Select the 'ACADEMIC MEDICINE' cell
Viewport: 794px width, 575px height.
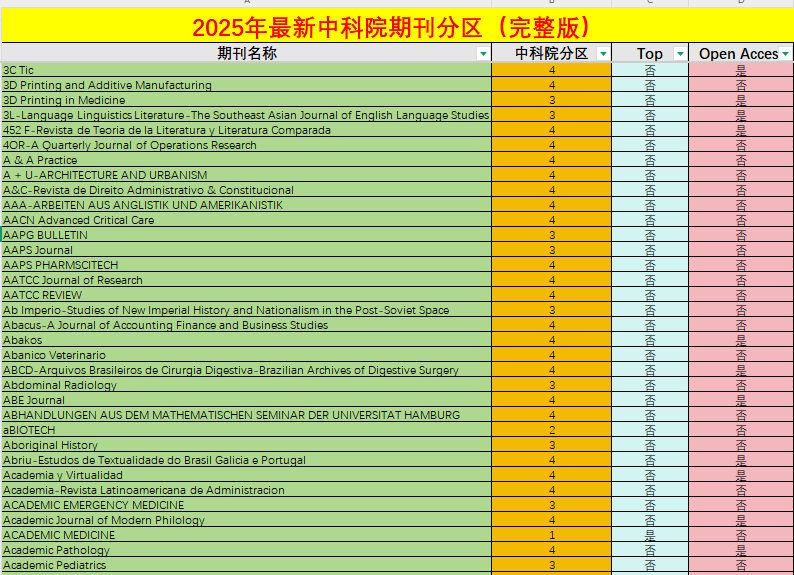[x=247, y=535]
